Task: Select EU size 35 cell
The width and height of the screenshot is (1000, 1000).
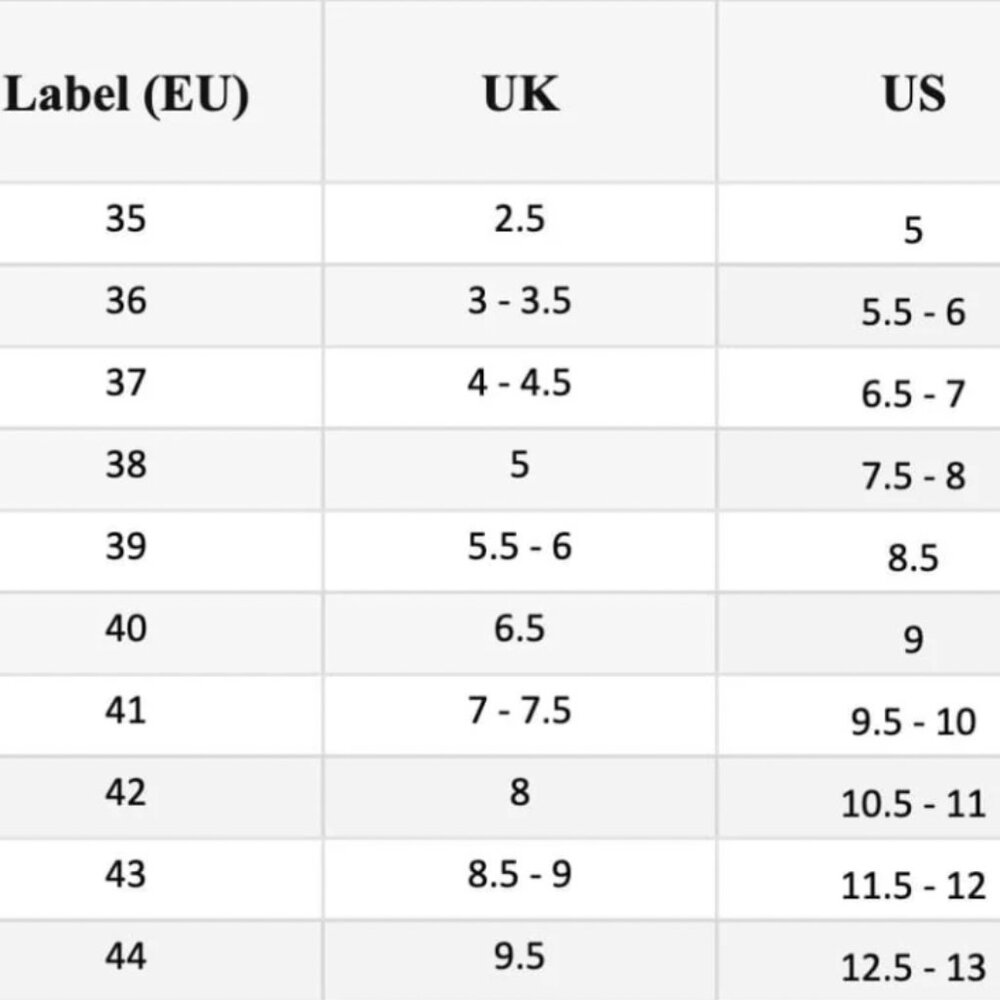Action: tap(161, 223)
